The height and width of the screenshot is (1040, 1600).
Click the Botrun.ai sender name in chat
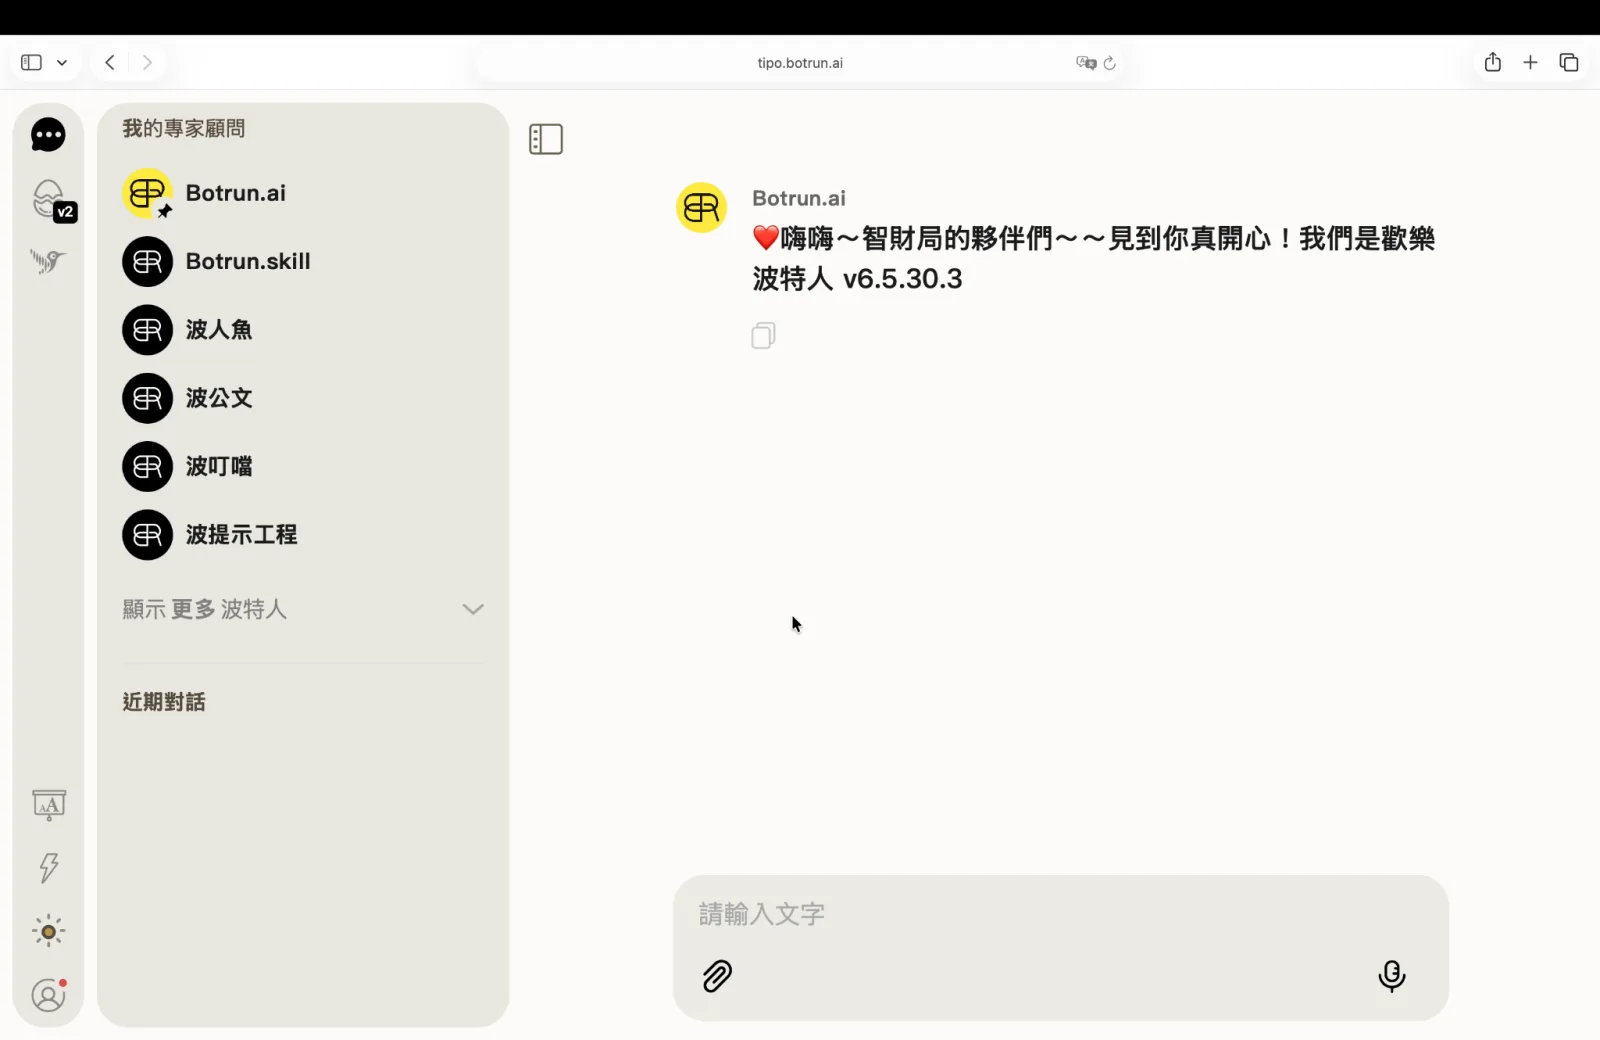tap(799, 198)
